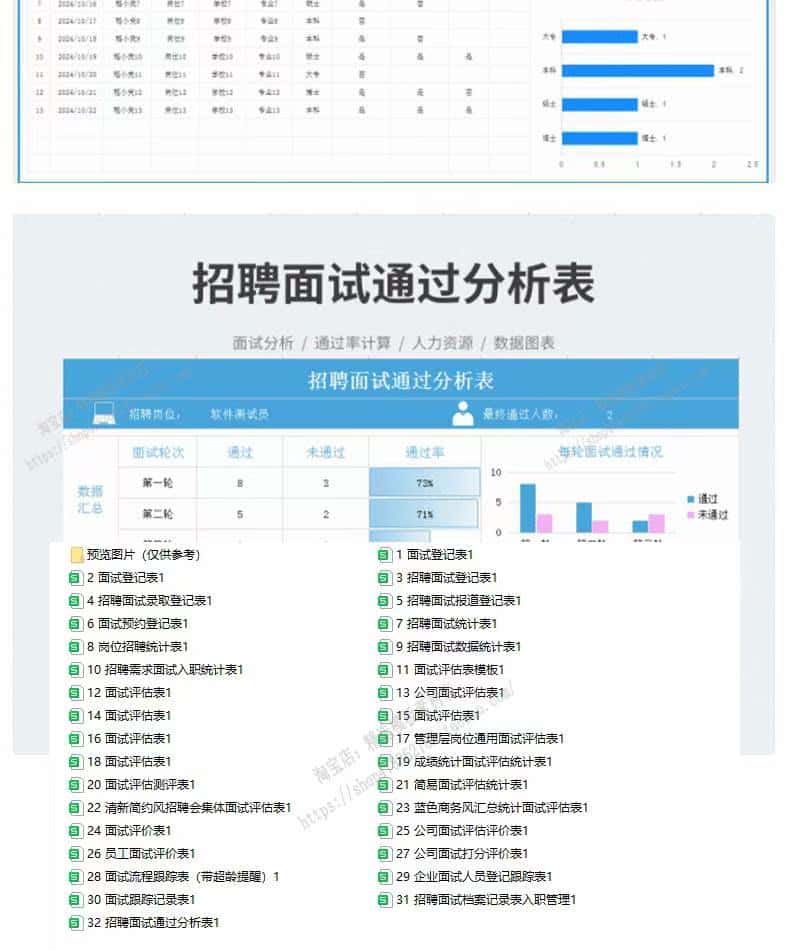Click the yellow folder icon for 预览图片
Screen dimensions: 790x950
76,554
